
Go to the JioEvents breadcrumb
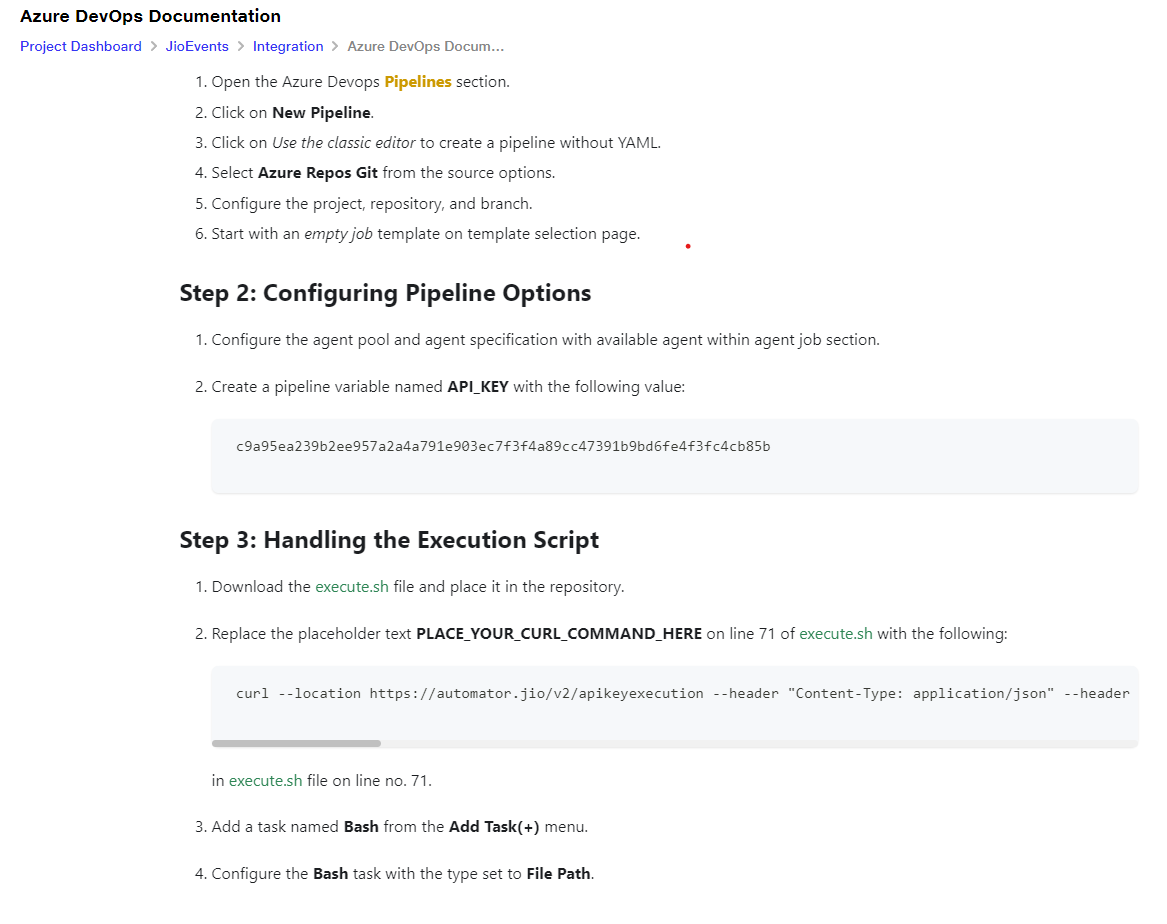196,46
